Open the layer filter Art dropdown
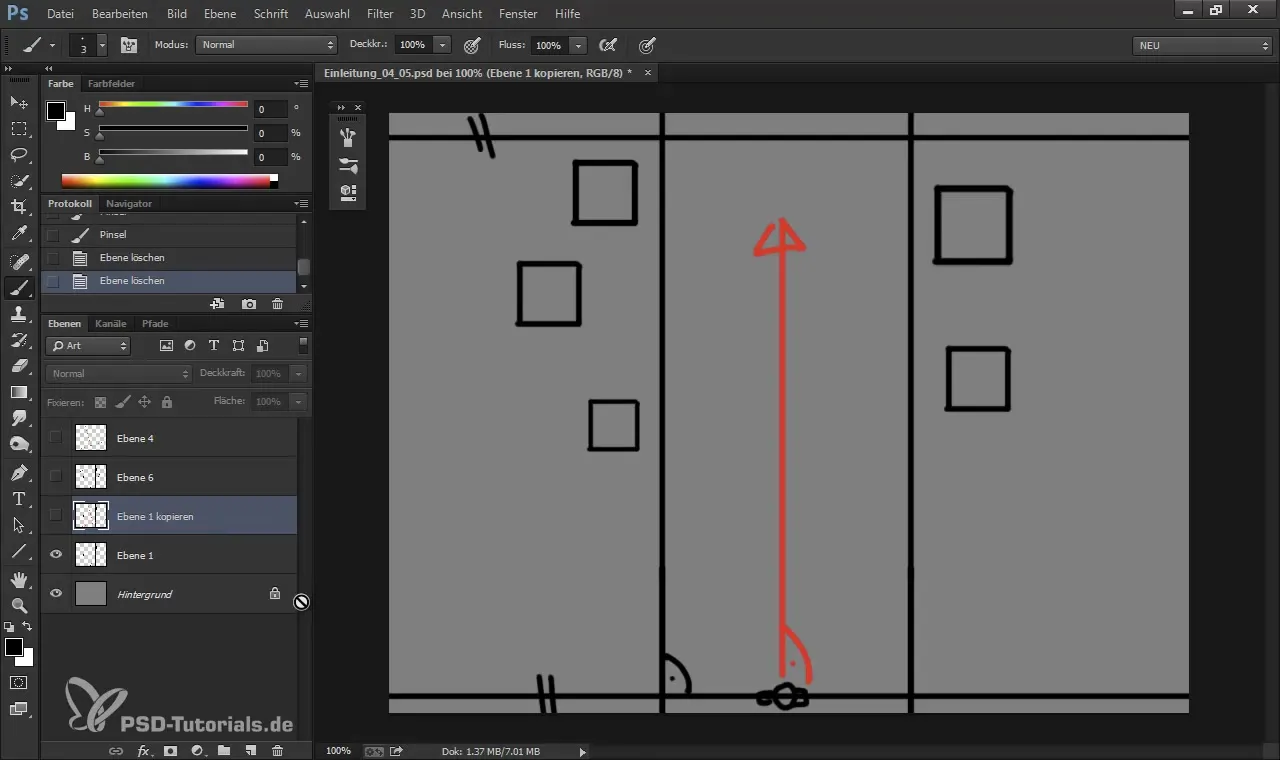 click(88, 345)
